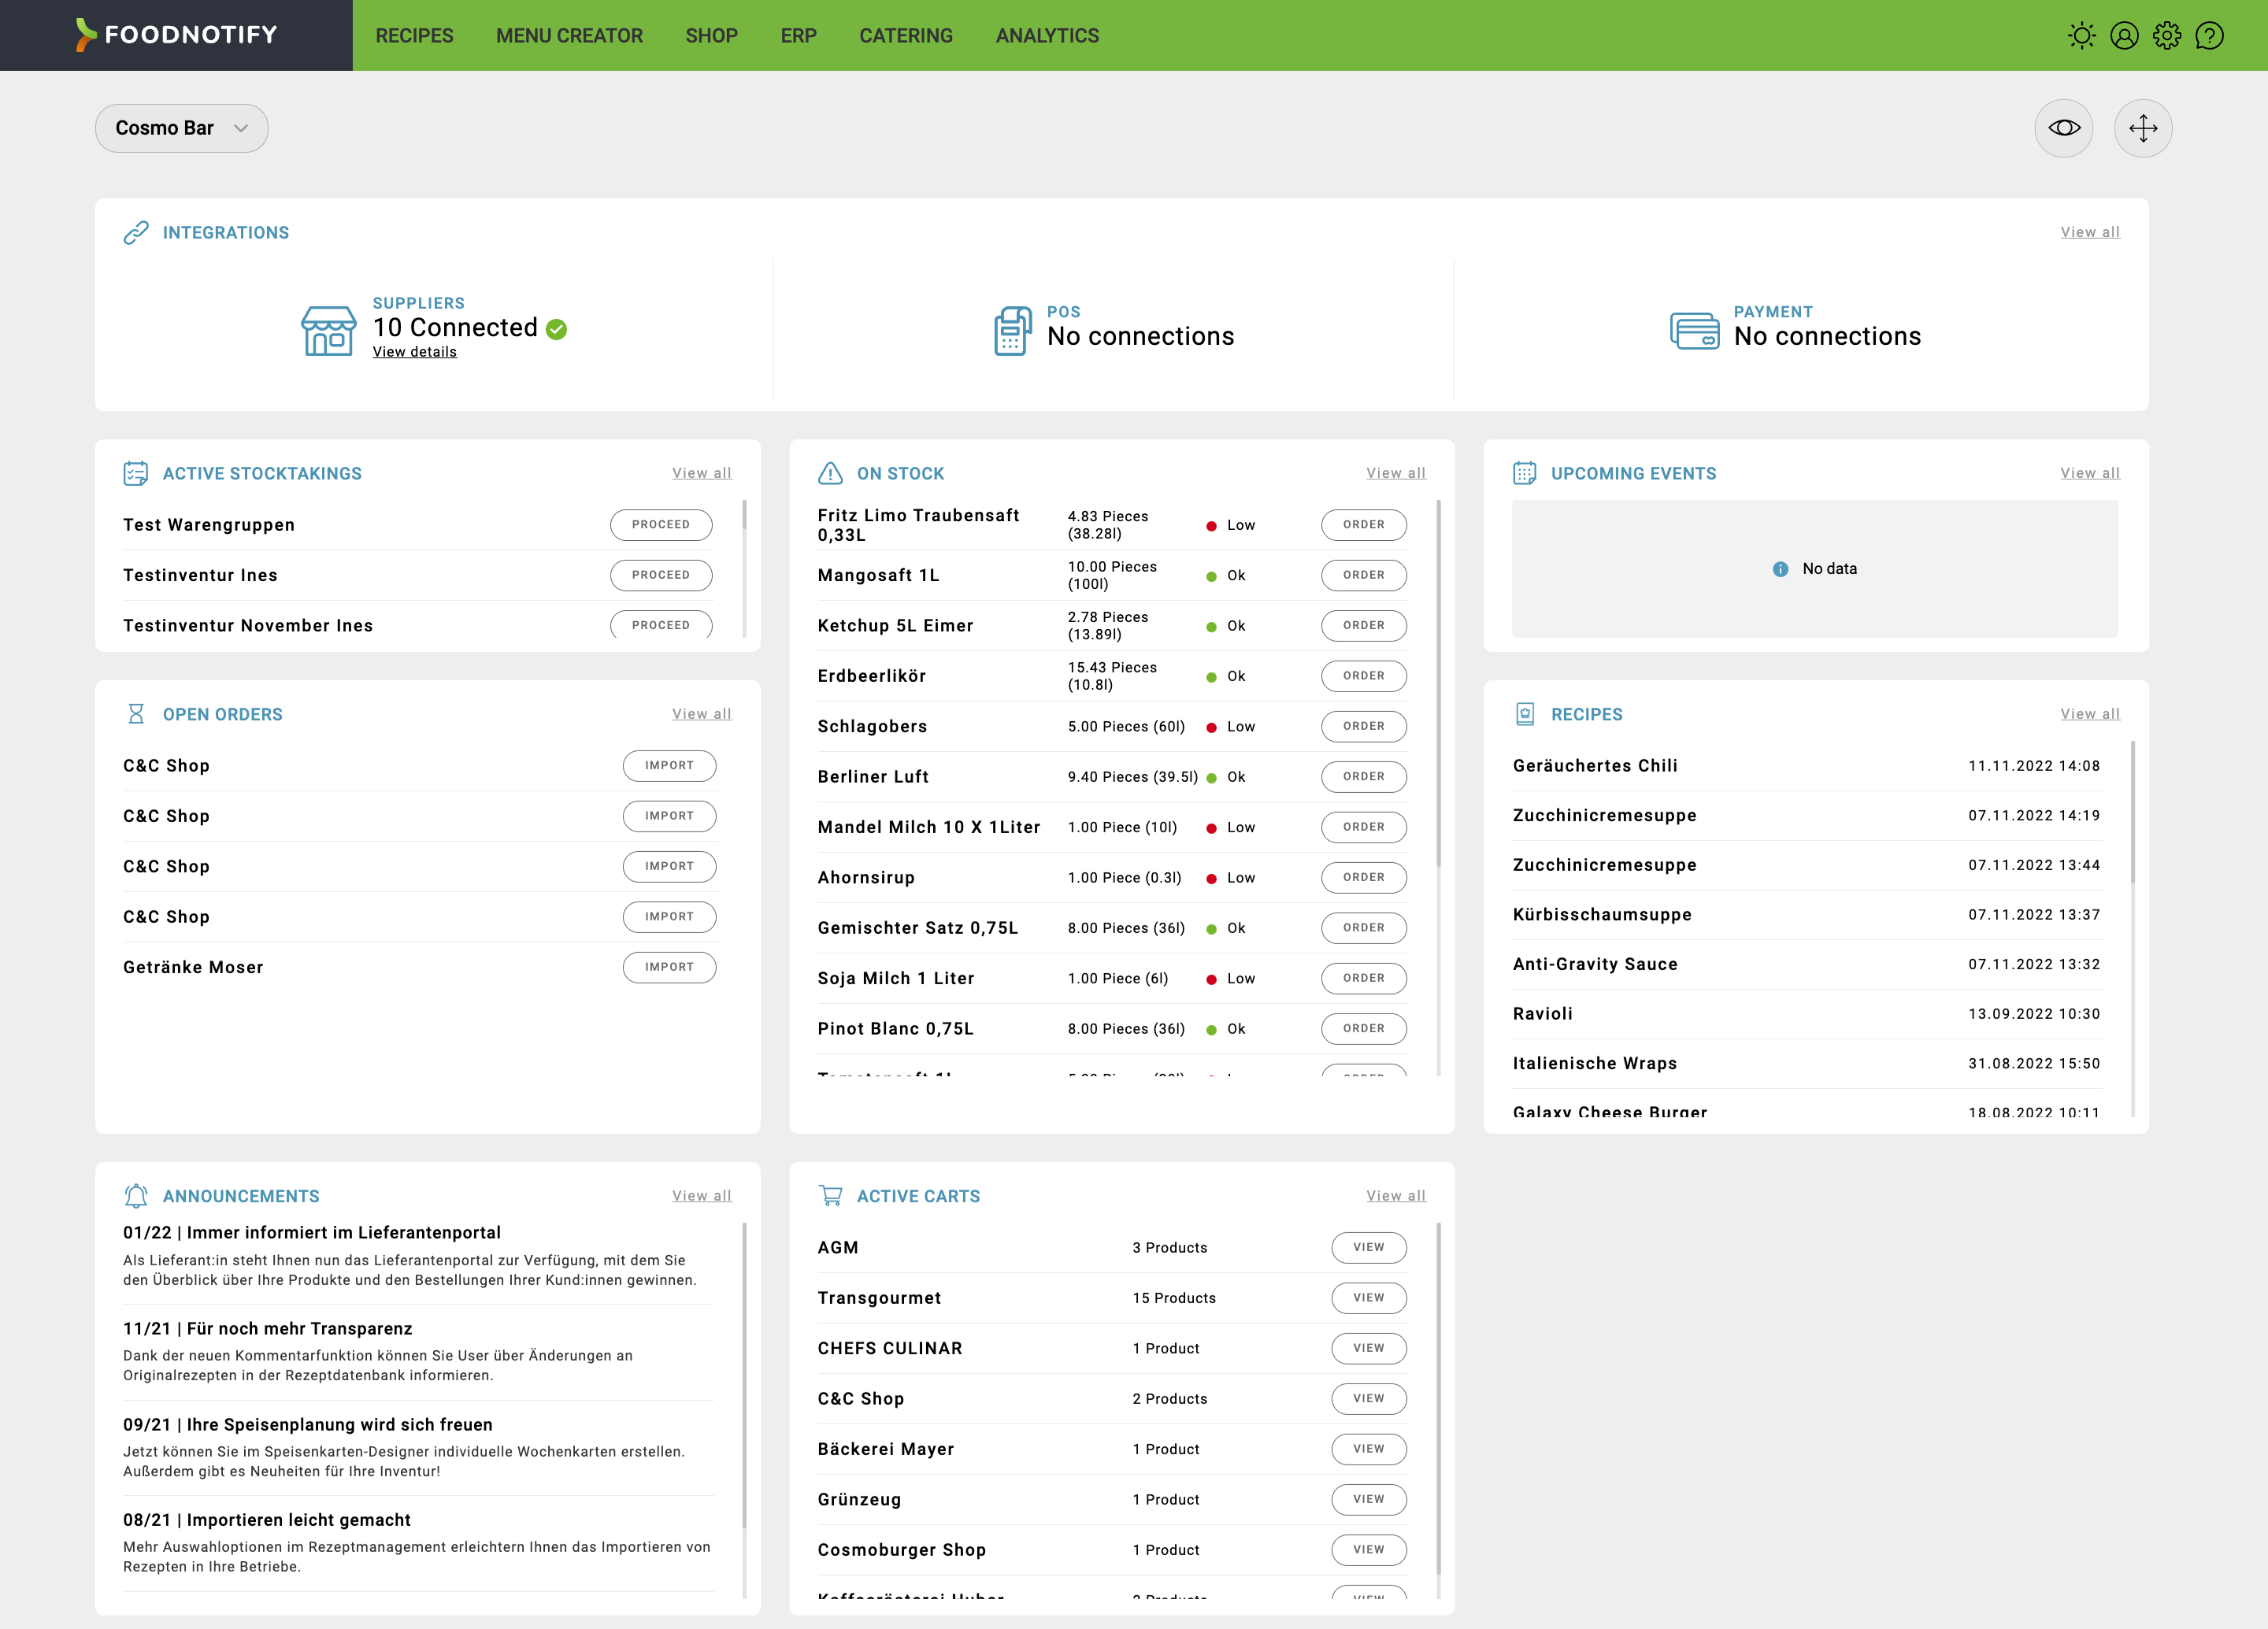2268x1629 pixels.
Task: Click the help question mark icon
Action: [2209, 35]
